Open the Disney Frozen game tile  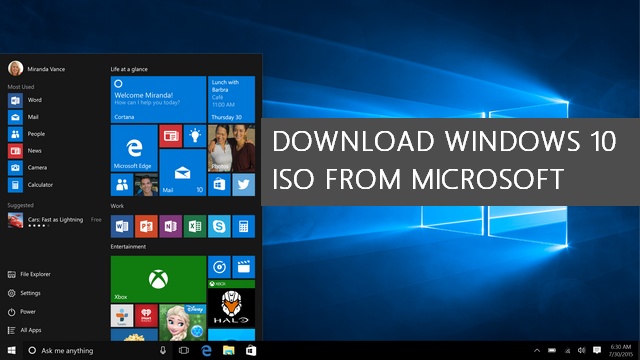[182, 322]
